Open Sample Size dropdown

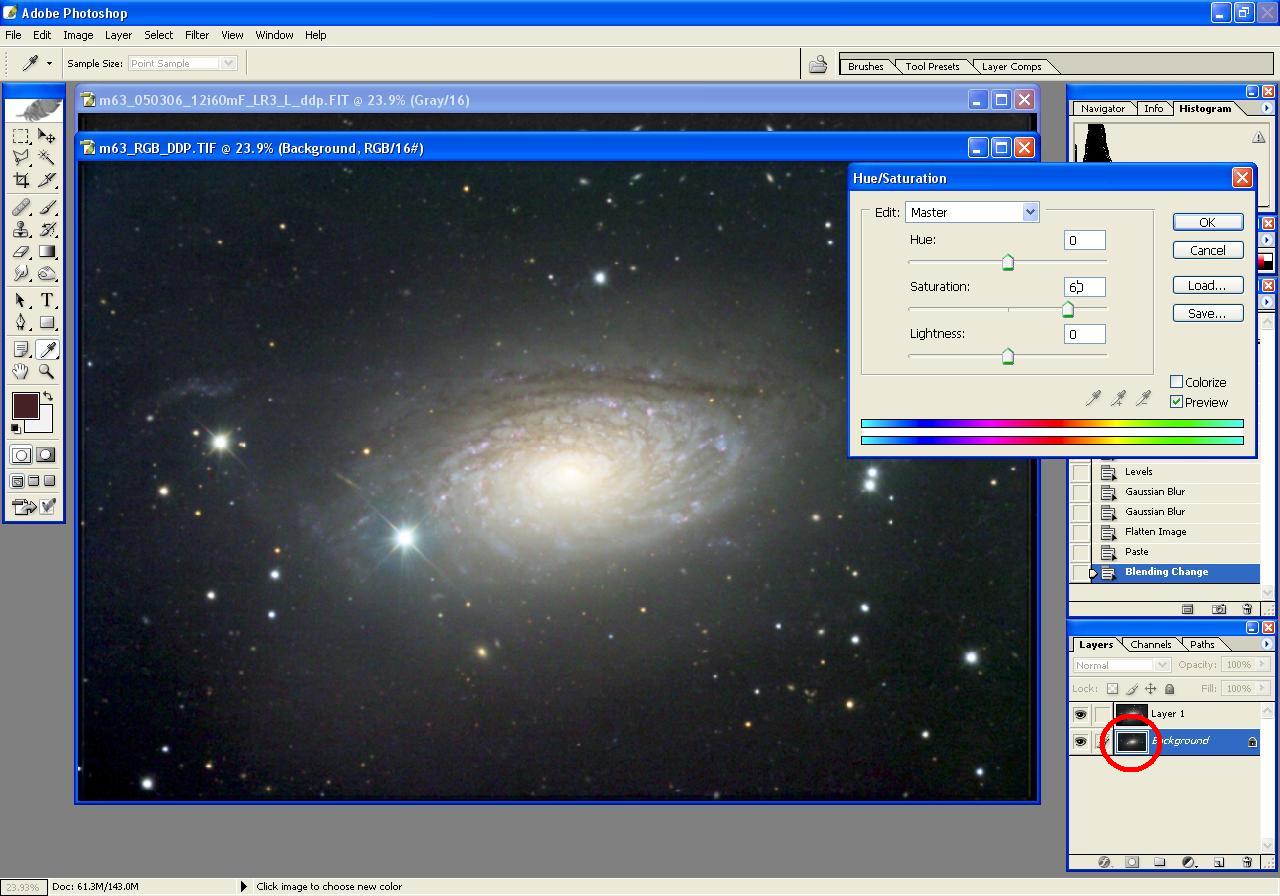[x=228, y=63]
